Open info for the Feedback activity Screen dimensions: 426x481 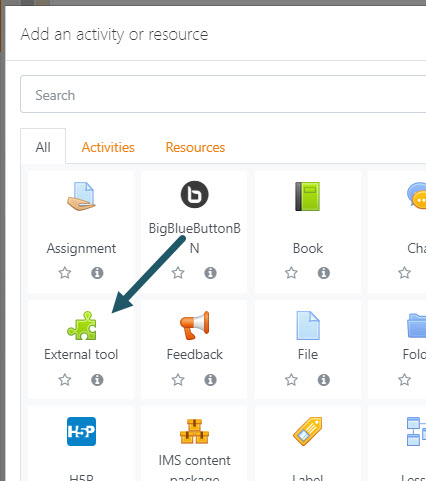210,380
